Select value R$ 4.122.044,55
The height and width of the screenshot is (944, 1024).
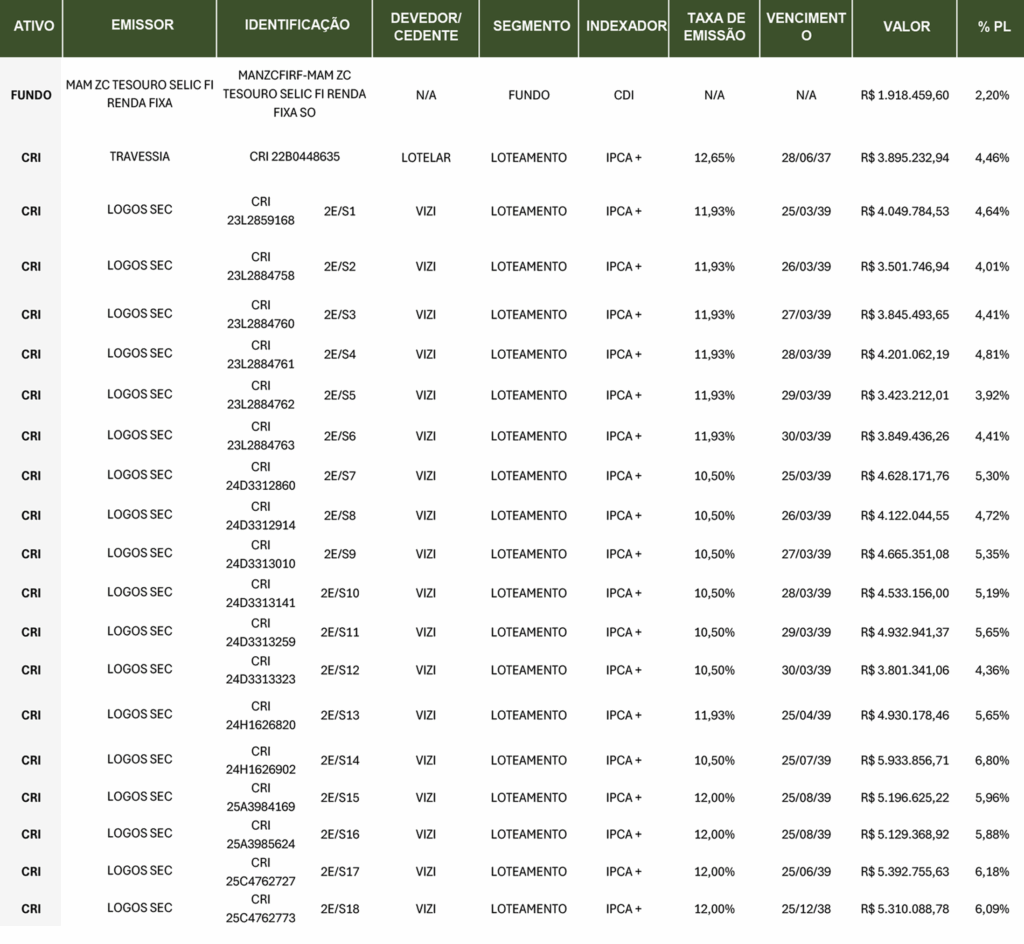[904, 516]
